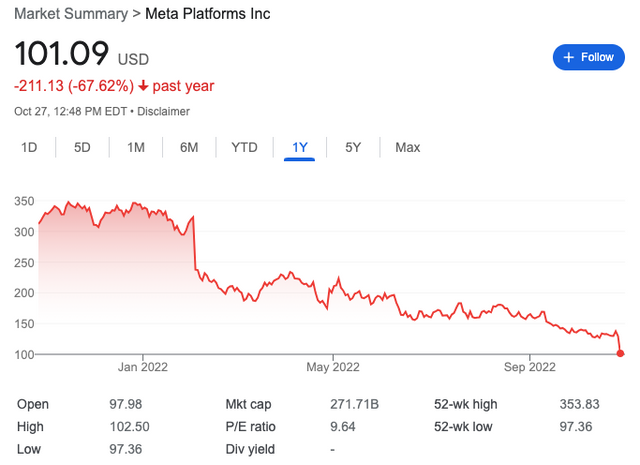
Task: Click the Jan 2022 axis label
Action: [143, 367]
